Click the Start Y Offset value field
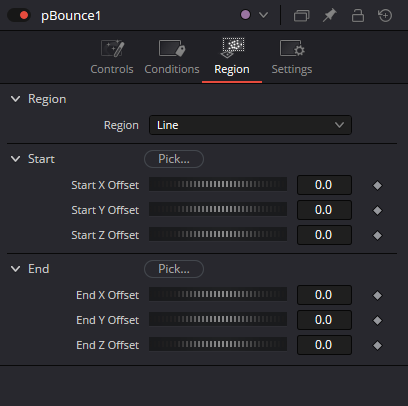The image size is (408, 406). (324, 210)
